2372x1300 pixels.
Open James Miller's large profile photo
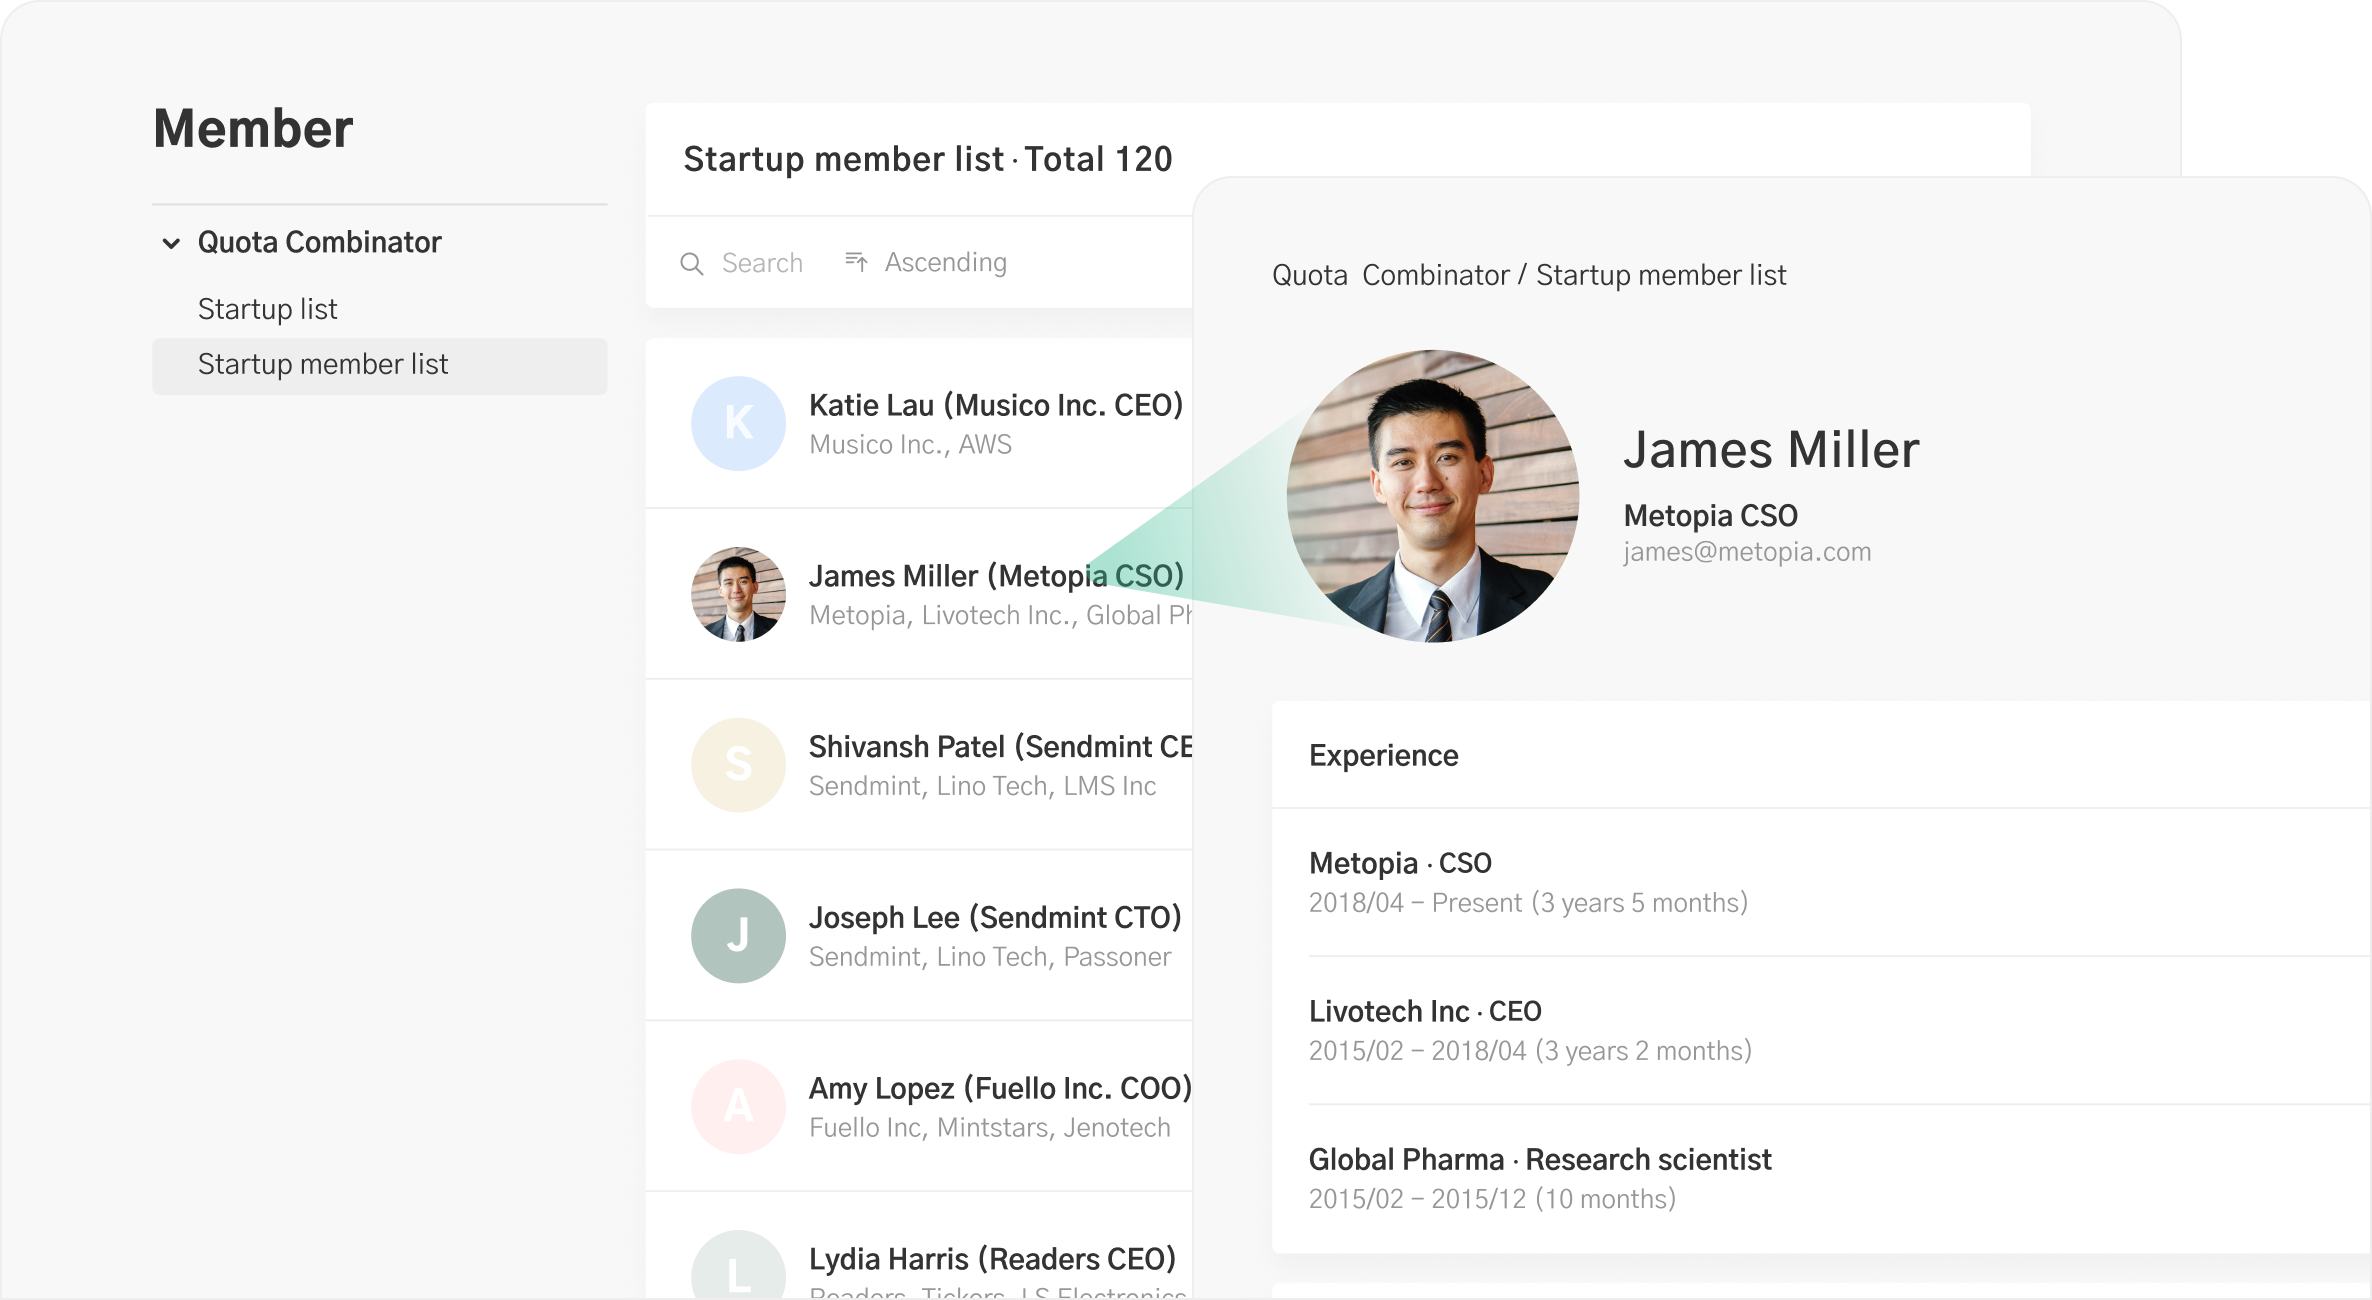pos(1433,496)
